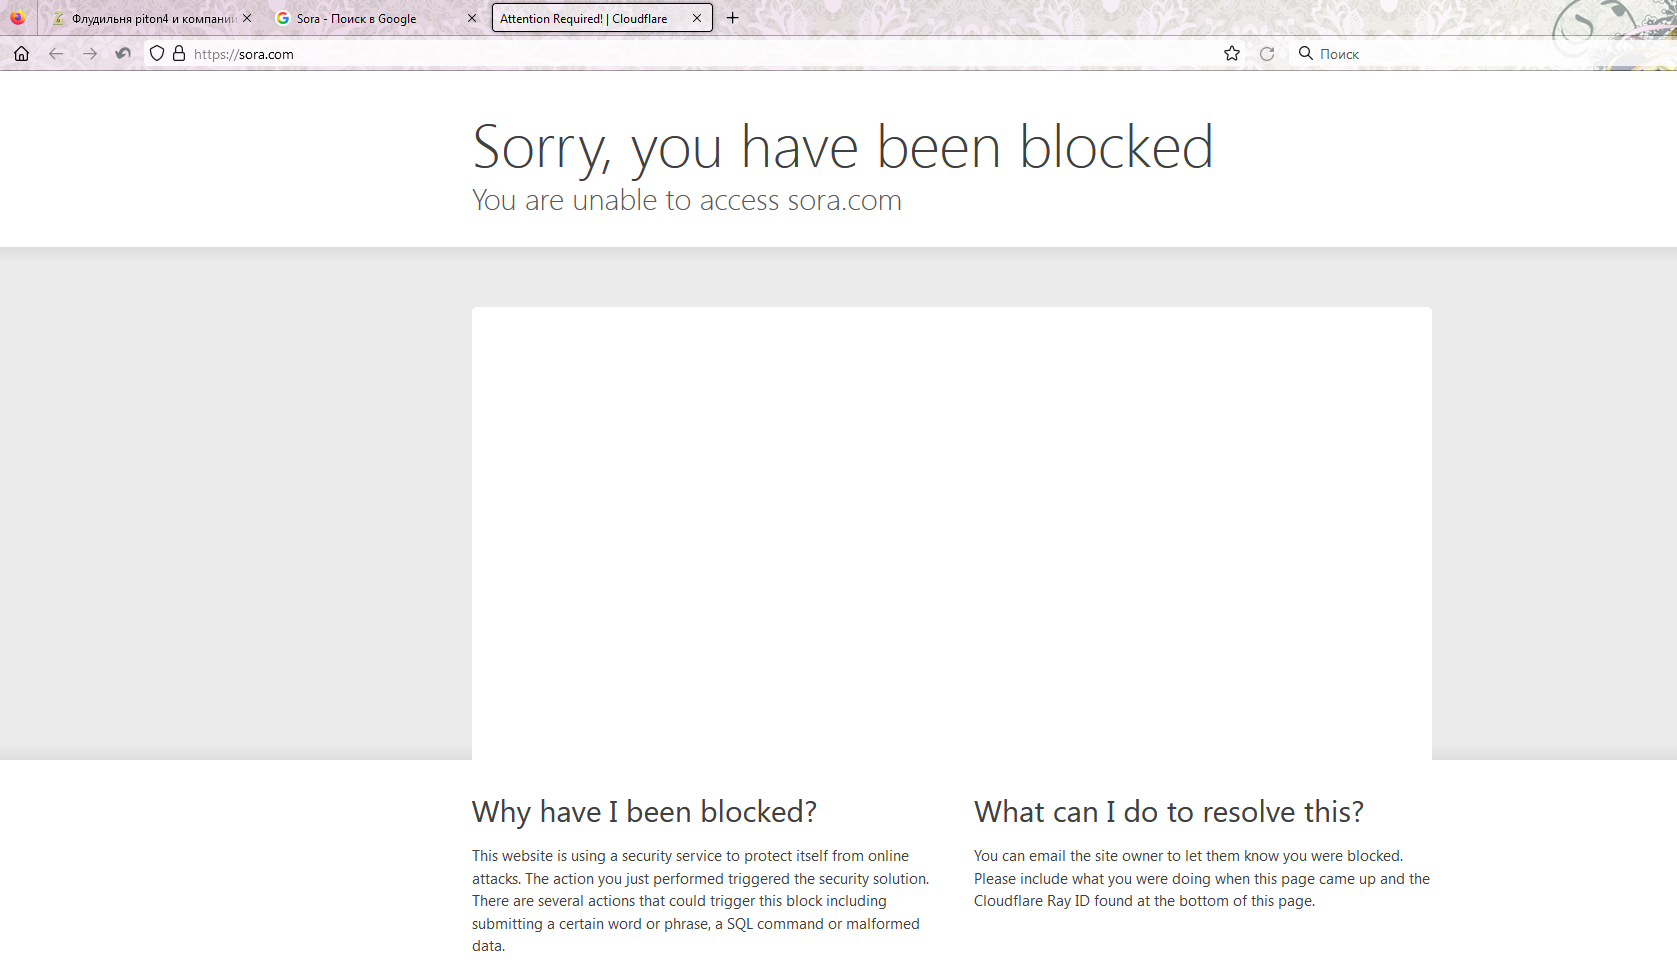Image resolution: width=1677 pixels, height=972 pixels.
Task: Click the search magnifier icon
Action: point(1305,53)
